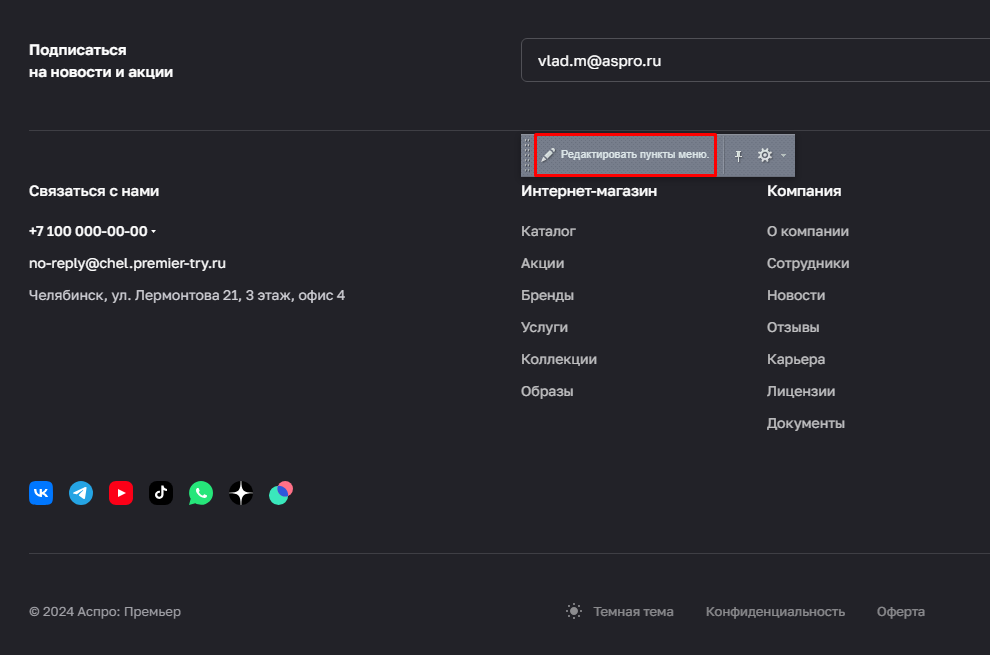
Task: Open the TikTok icon link
Action: pos(161,493)
